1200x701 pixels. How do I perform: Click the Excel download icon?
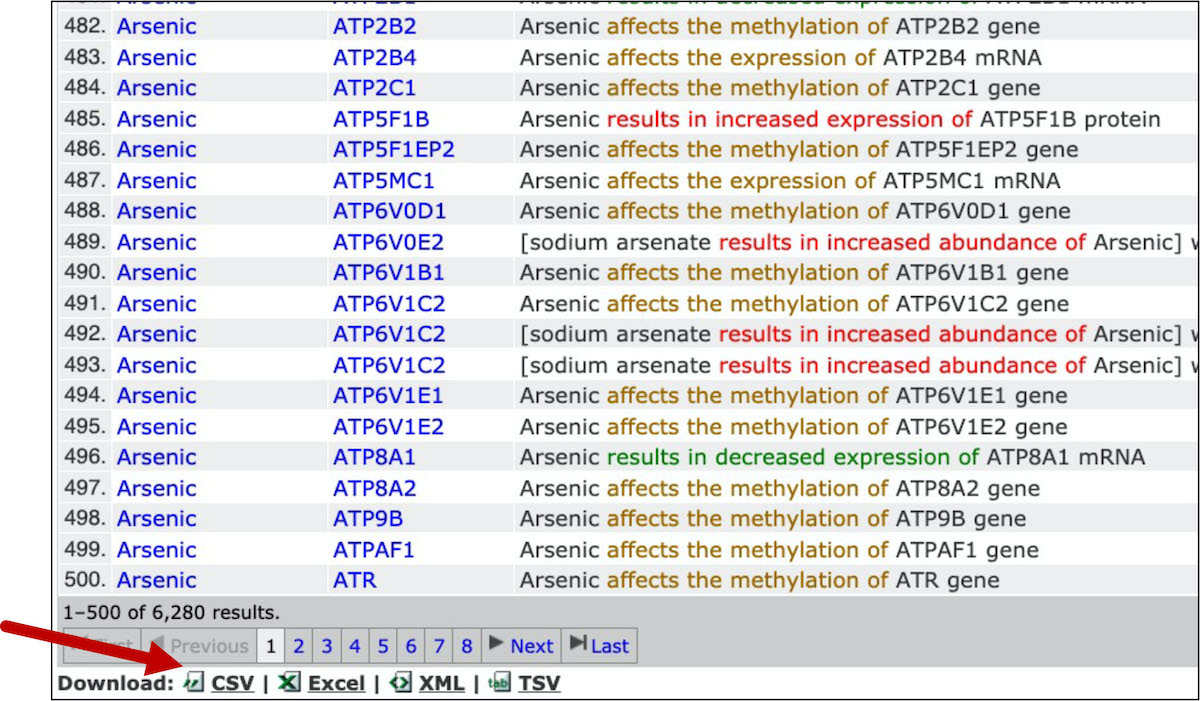[289, 683]
